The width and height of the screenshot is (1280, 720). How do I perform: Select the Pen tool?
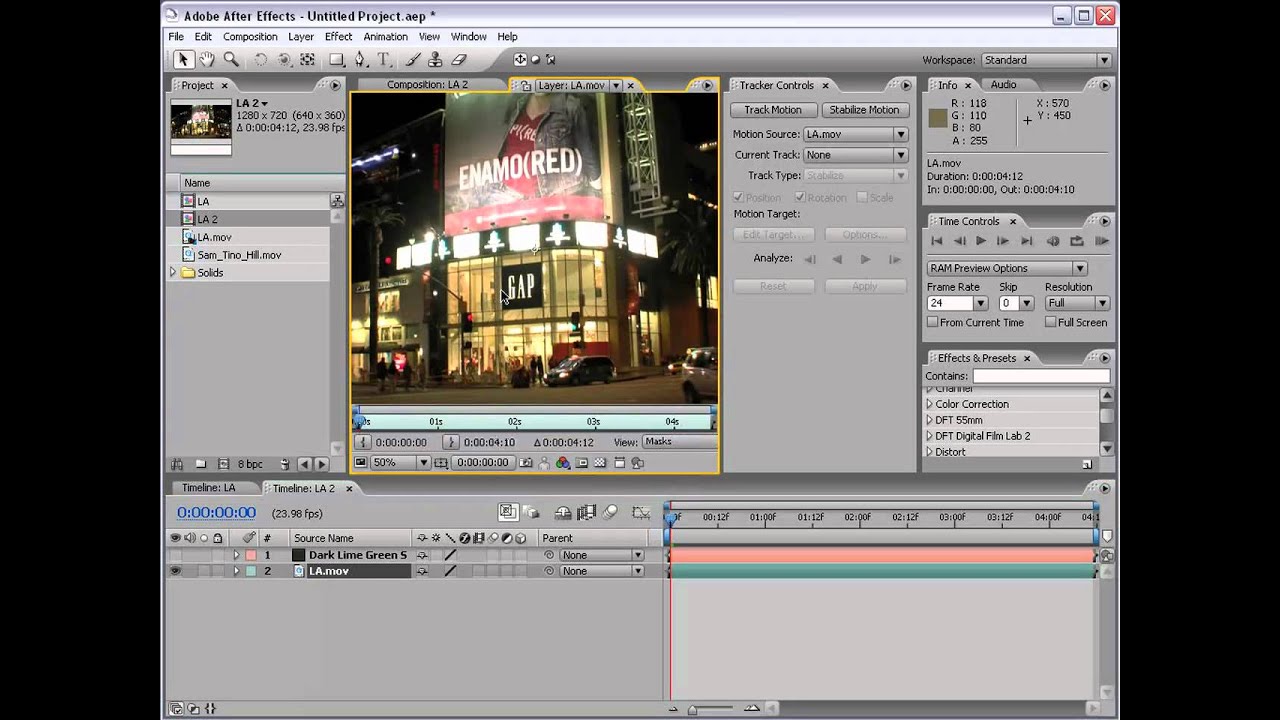[x=361, y=60]
